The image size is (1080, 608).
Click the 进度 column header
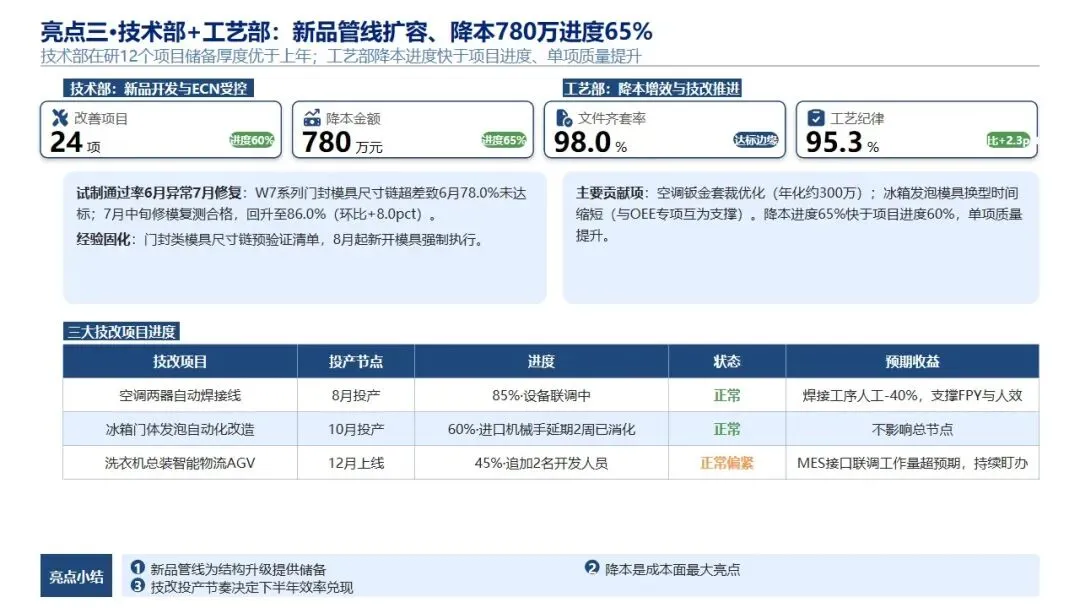(x=541, y=361)
